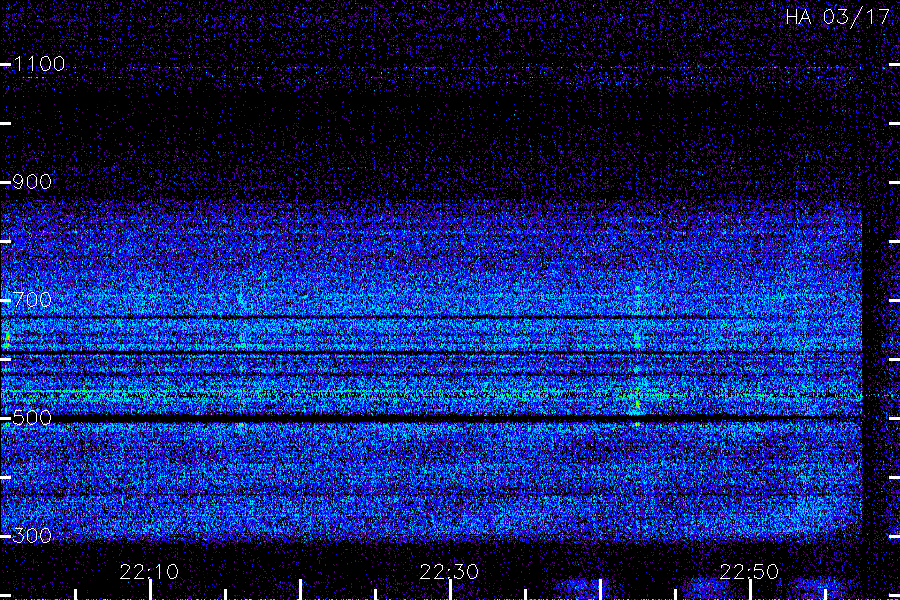This screenshot has width=900, height=600.
Task: Click the 1100 frequency axis label
Action: (x=39, y=64)
